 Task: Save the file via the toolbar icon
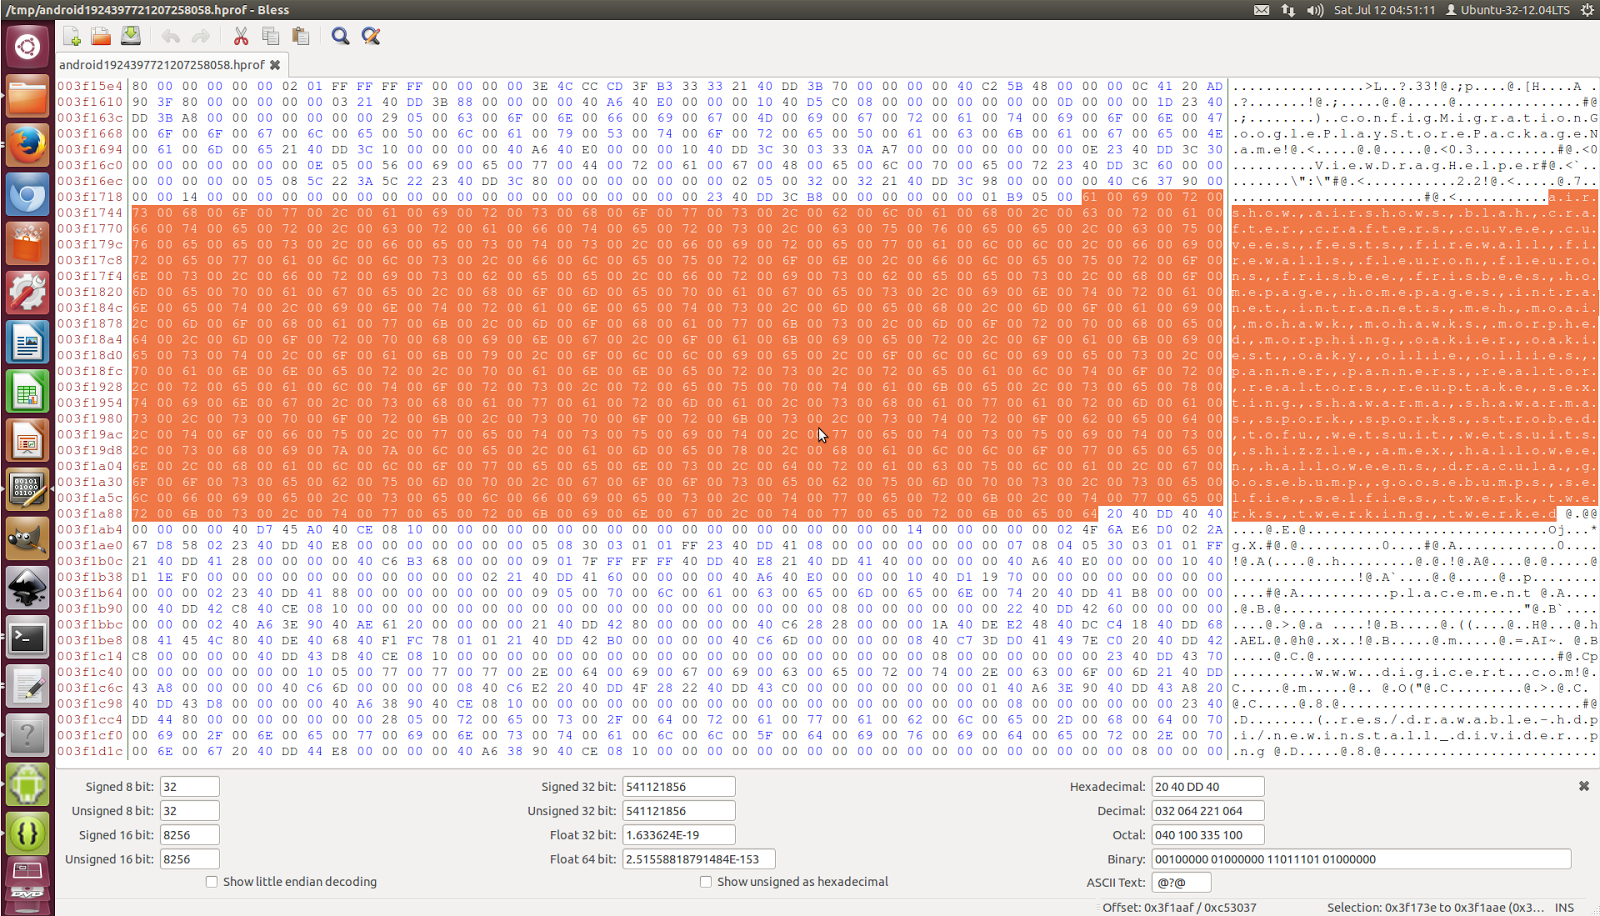coord(130,36)
